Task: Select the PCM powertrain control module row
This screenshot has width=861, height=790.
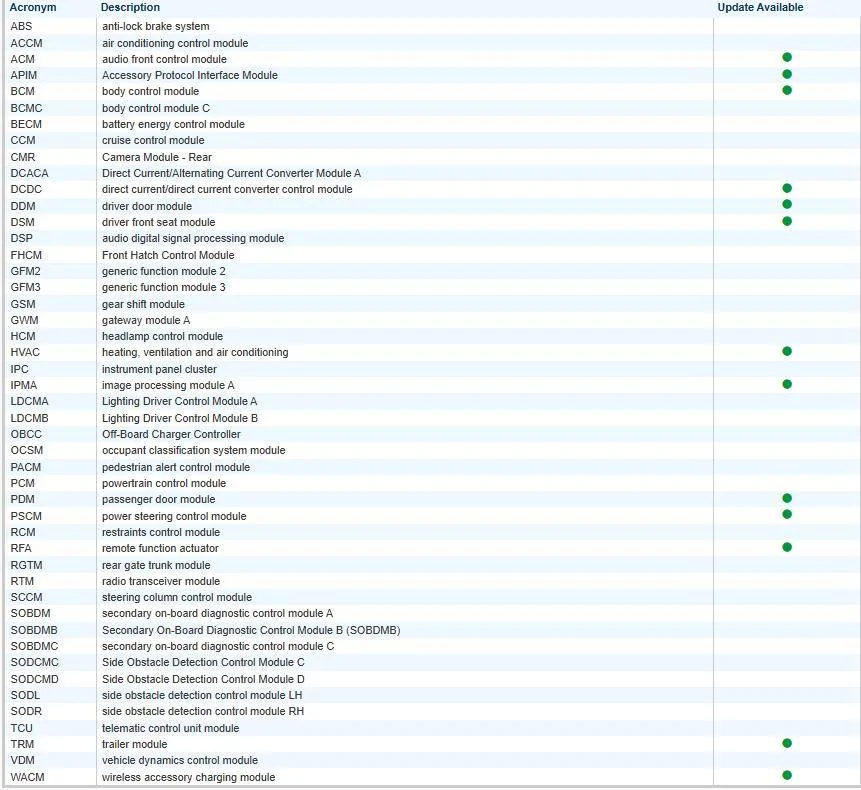Action: [164, 483]
